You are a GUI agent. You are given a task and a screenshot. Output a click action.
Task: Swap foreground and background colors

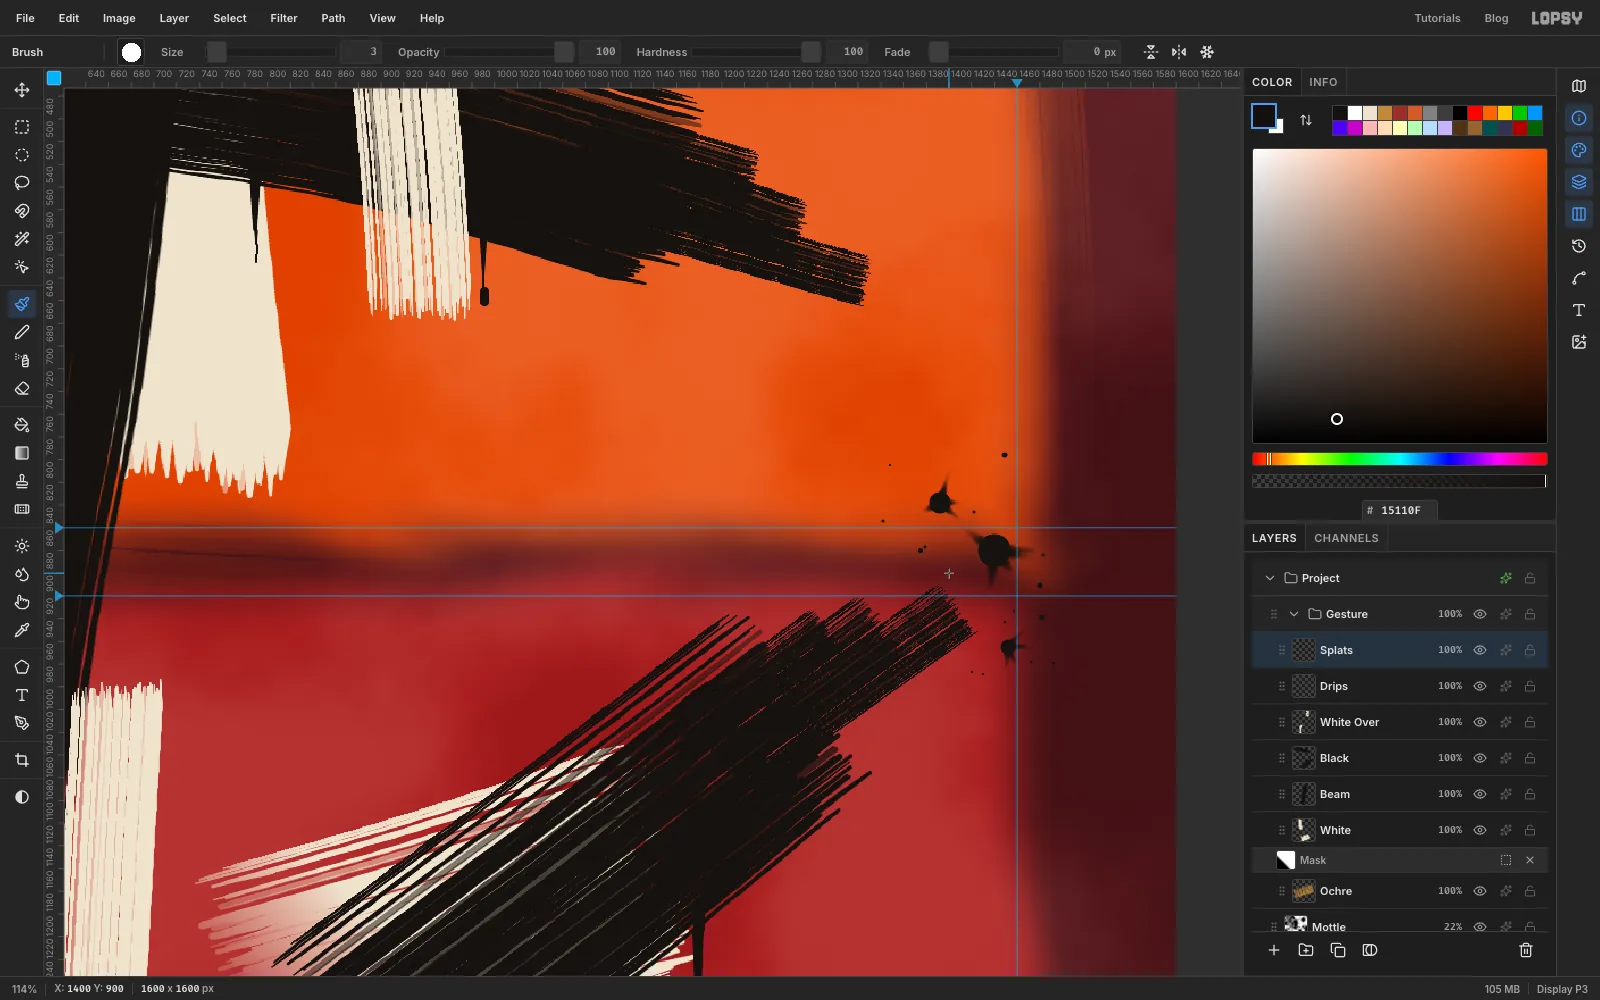click(x=1306, y=120)
